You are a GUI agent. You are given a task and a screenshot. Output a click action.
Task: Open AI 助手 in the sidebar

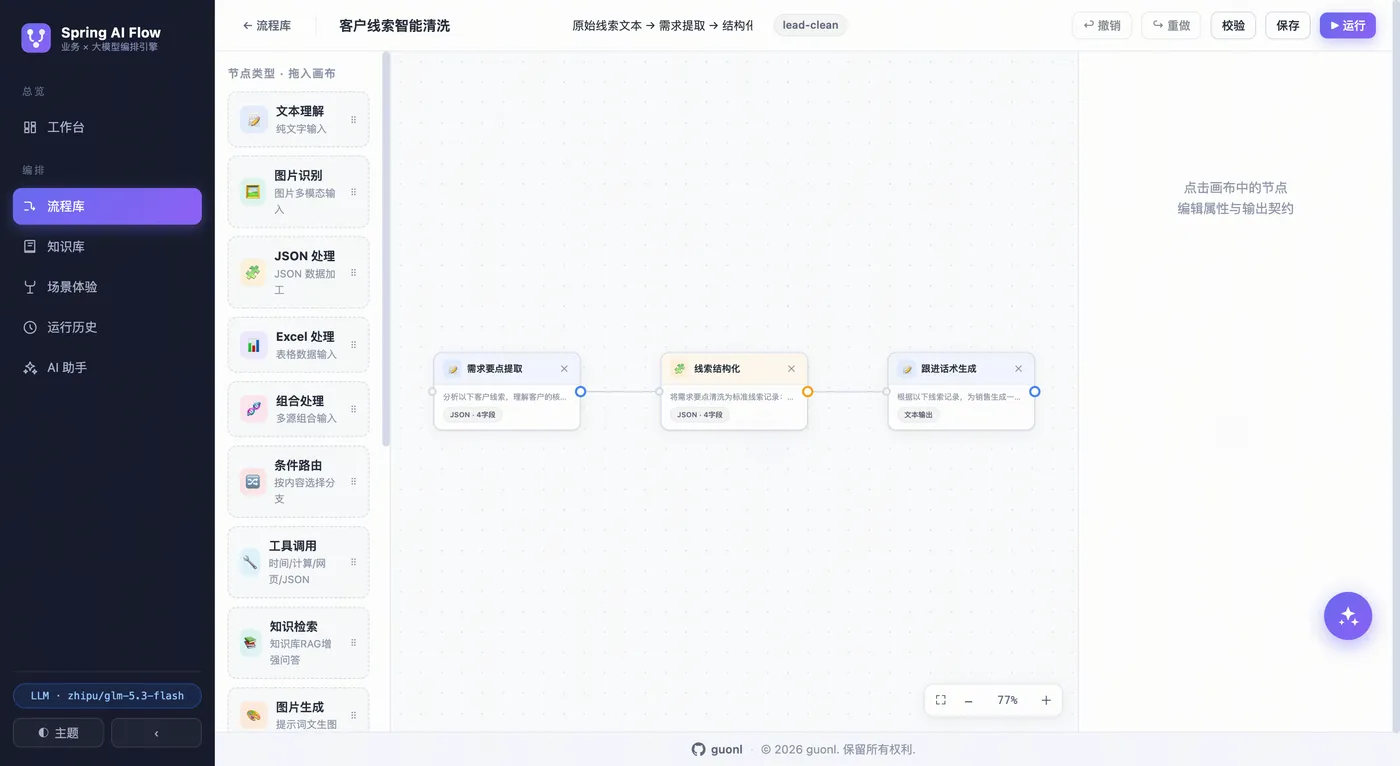(107, 367)
